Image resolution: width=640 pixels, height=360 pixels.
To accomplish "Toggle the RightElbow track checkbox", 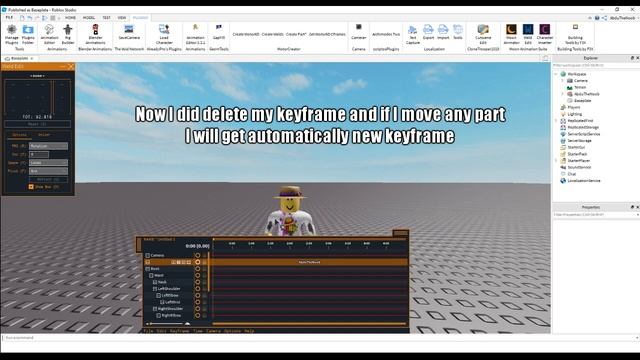I will (159, 316).
